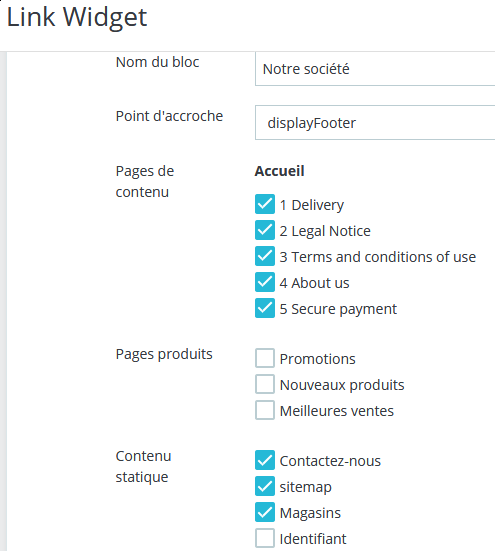Viewport: 495px width, 551px height.
Task: Uncheck the Magasins checkbox
Action: pyautogui.click(x=265, y=512)
